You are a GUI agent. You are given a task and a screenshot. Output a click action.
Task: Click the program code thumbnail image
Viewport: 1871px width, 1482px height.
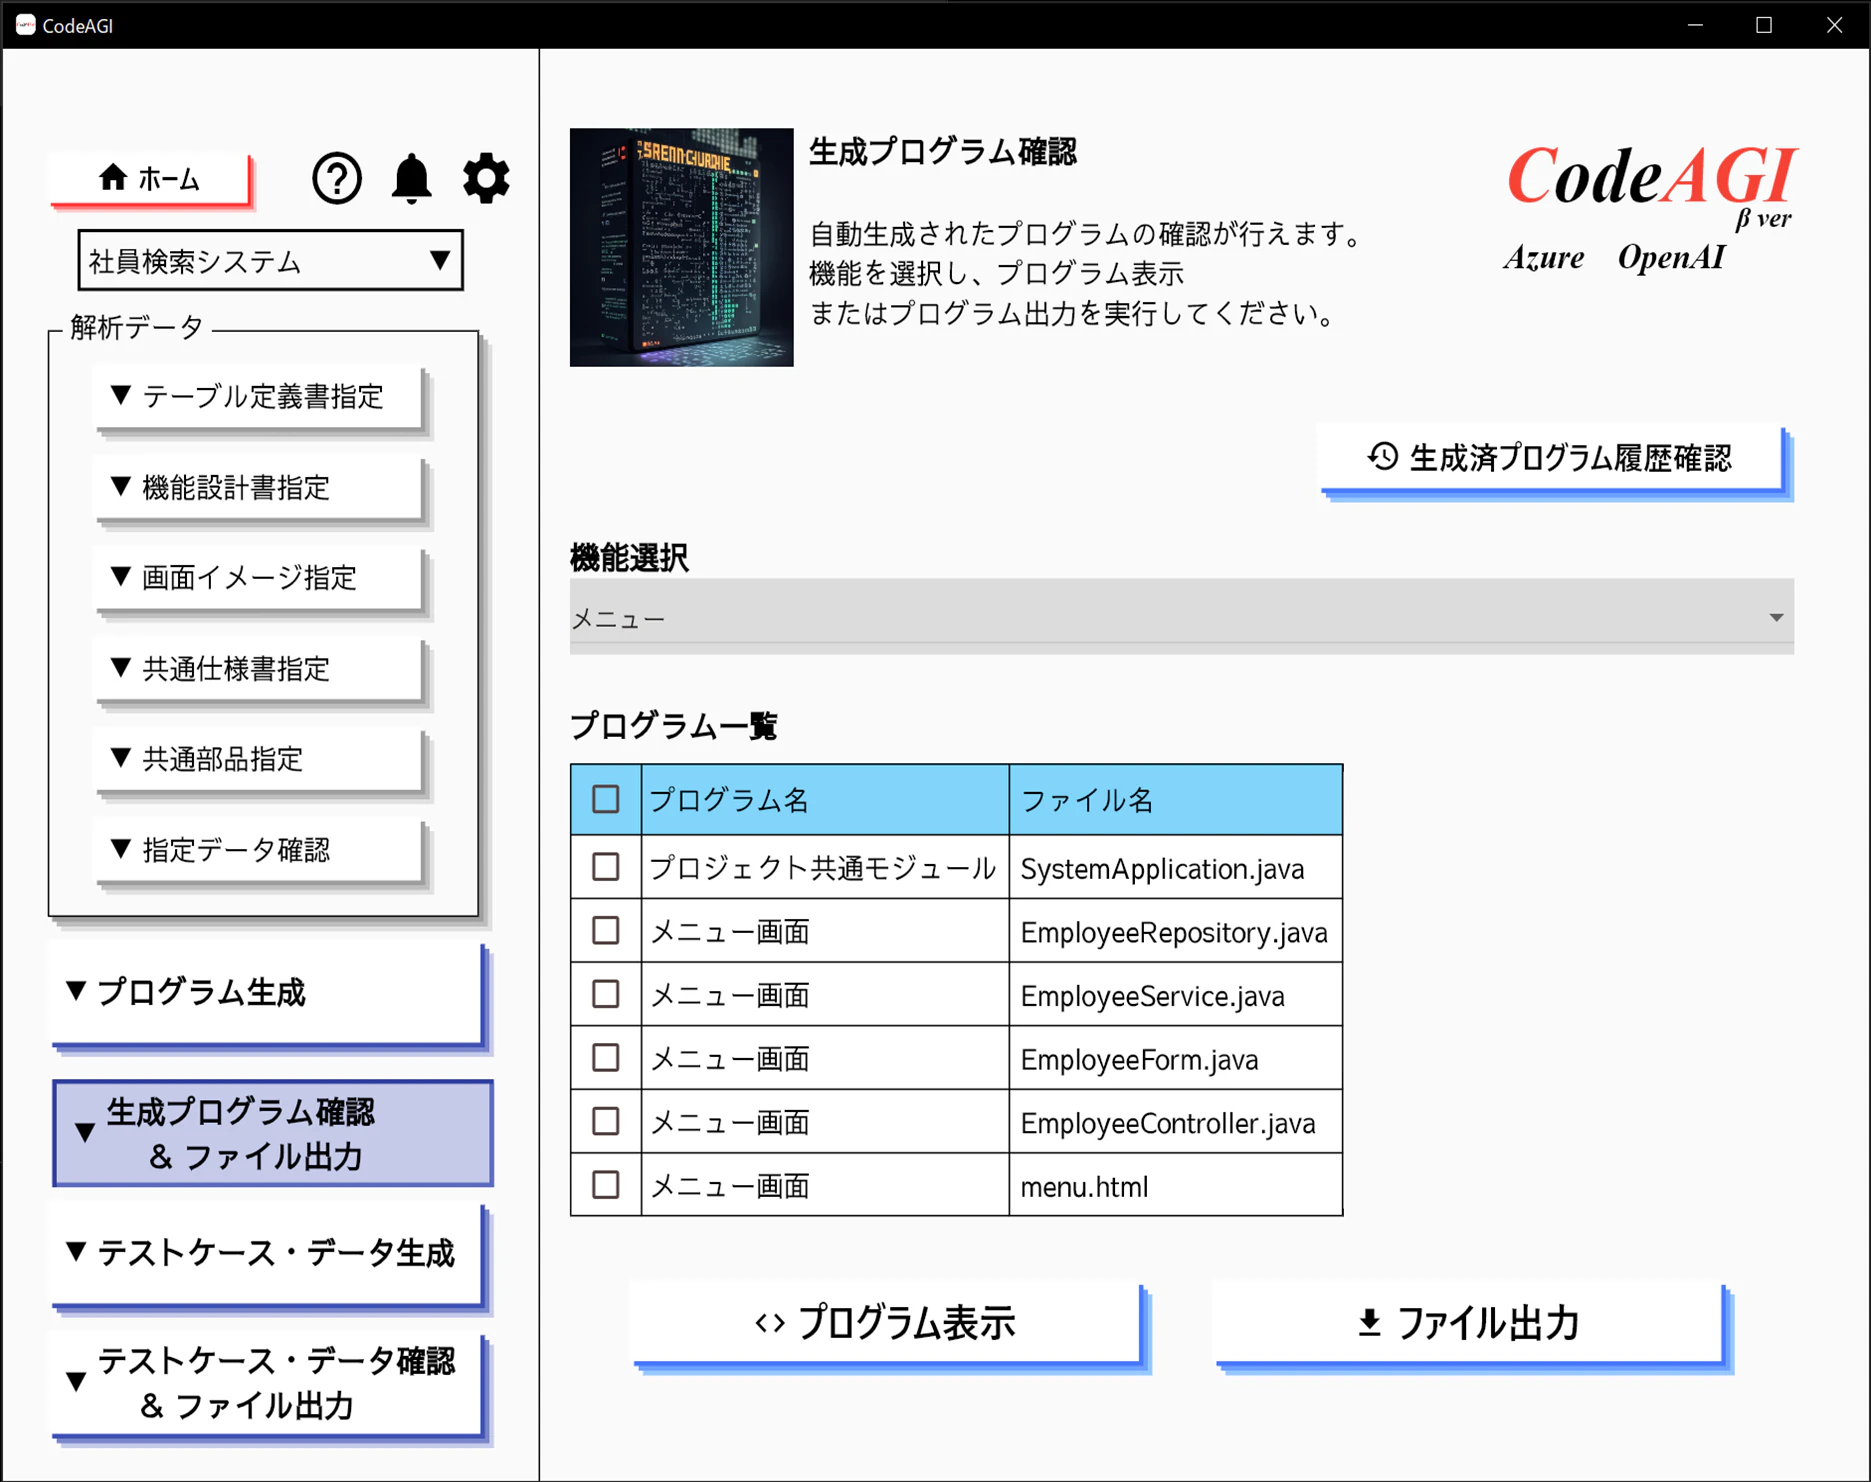pos(682,247)
